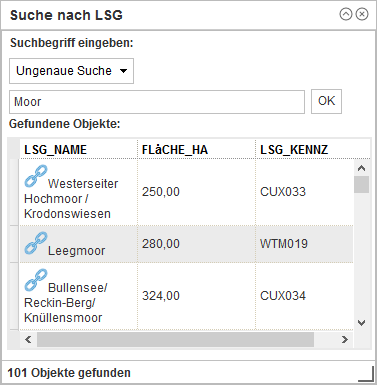Click the Knüllensmoor name text

tap(63, 318)
